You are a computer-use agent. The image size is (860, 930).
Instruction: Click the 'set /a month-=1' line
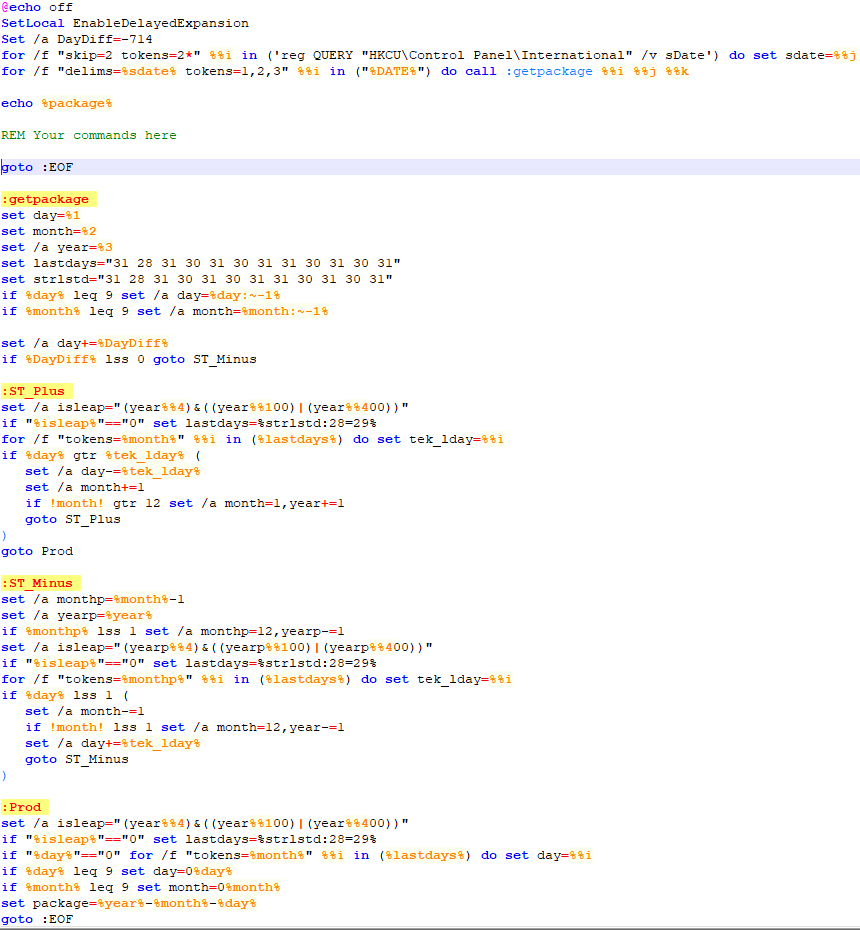pos(84,712)
